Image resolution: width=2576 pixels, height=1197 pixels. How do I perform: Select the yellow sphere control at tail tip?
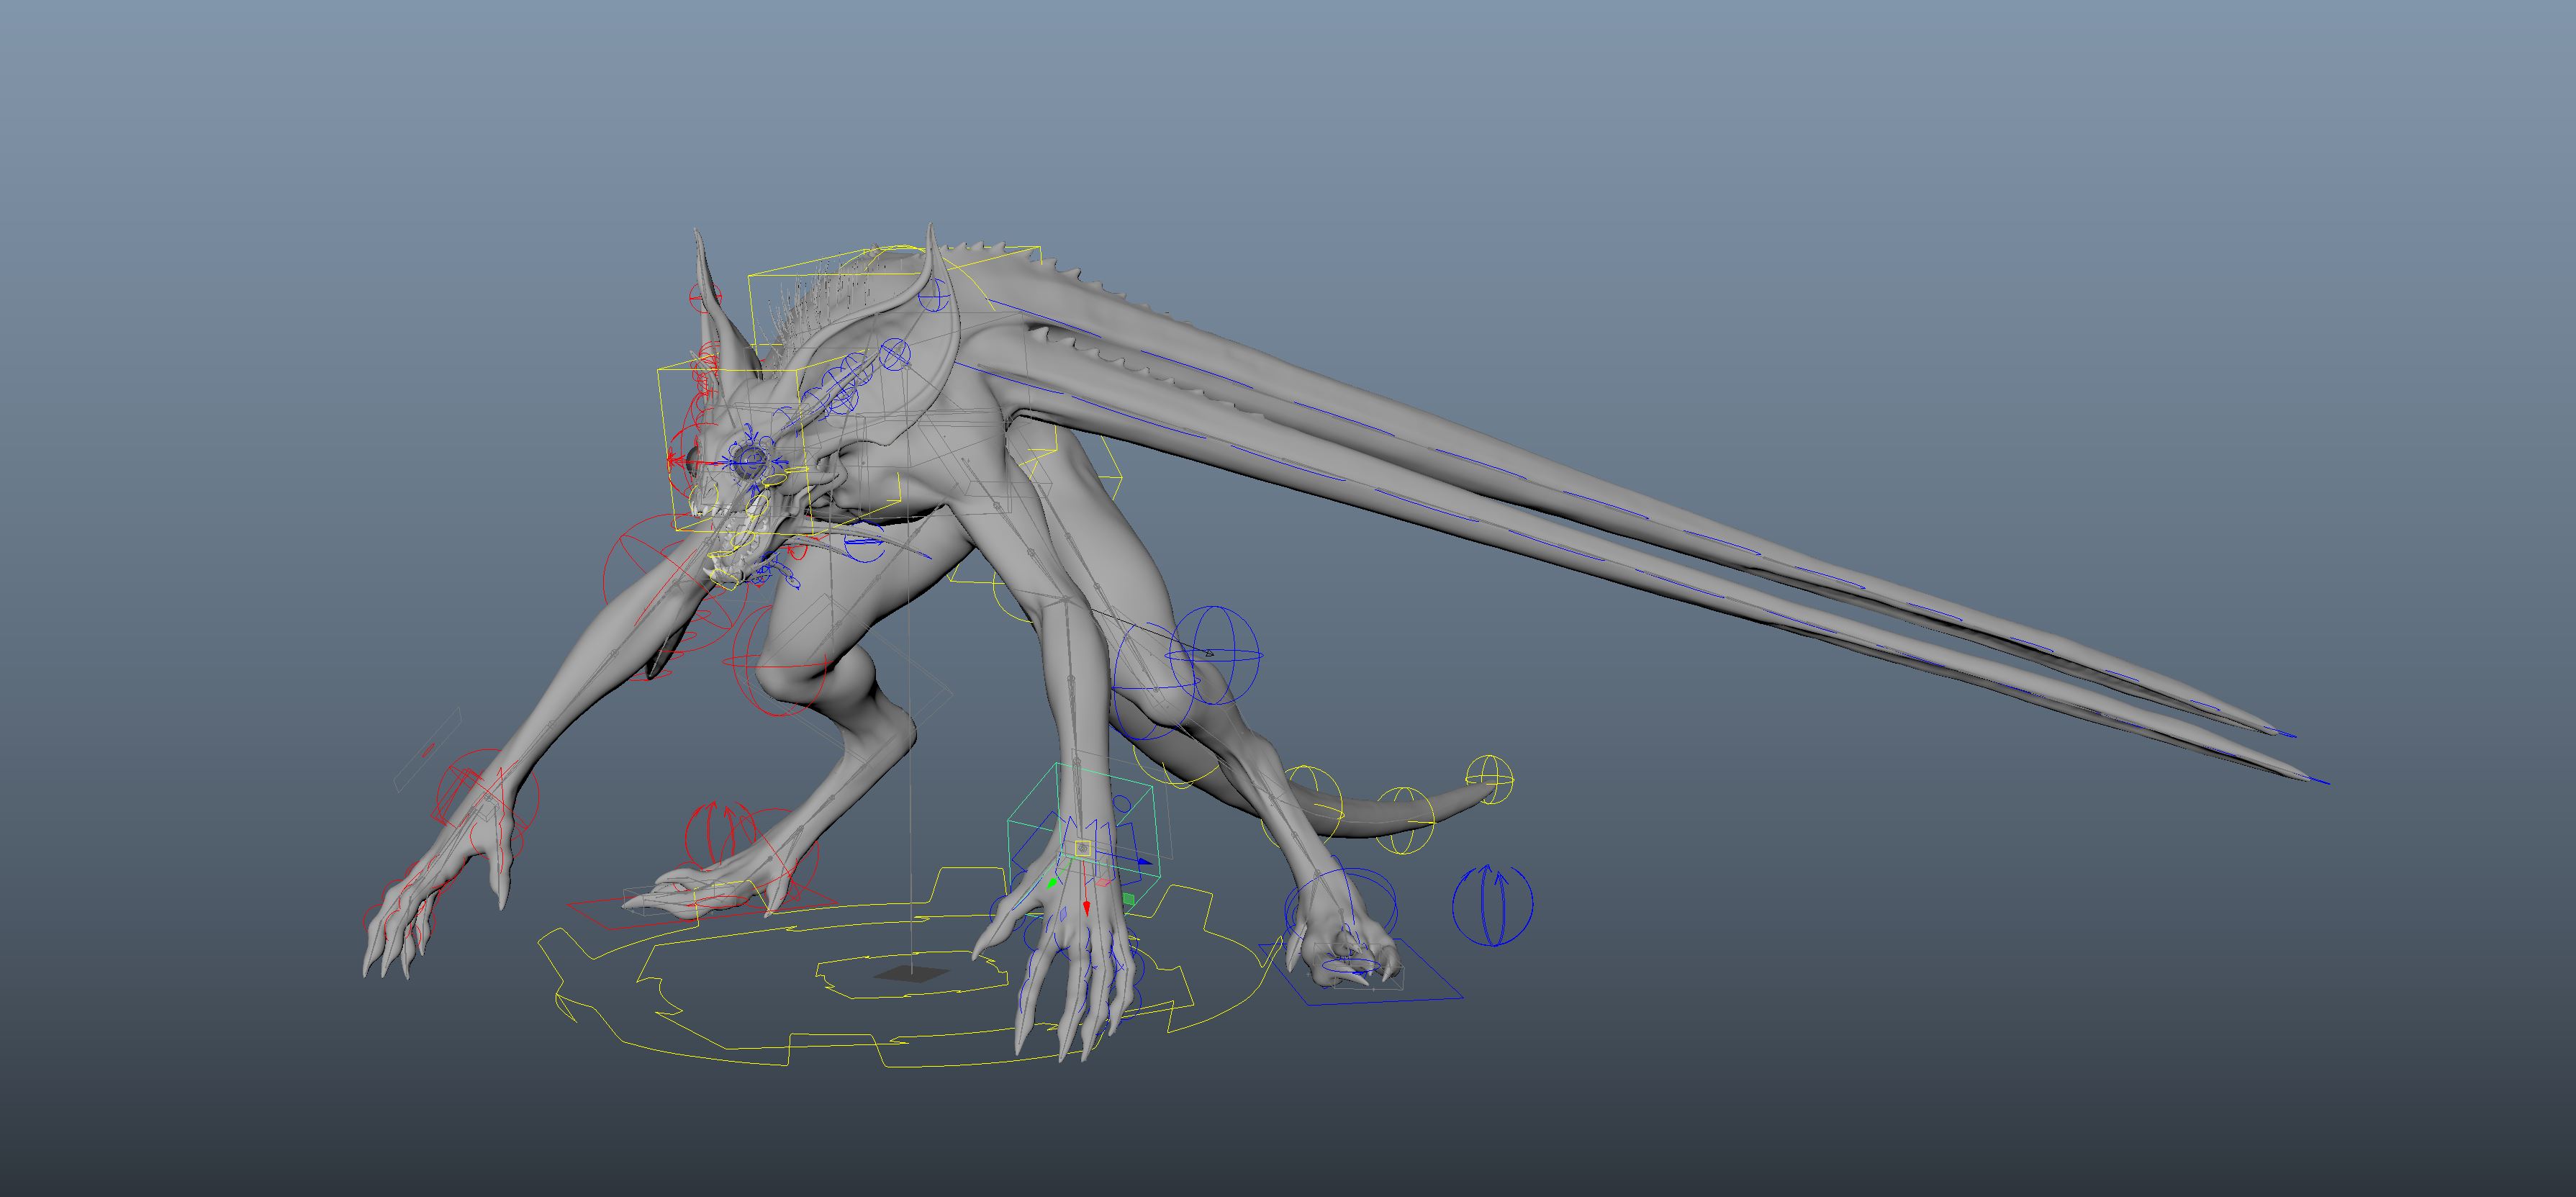[1489, 779]
